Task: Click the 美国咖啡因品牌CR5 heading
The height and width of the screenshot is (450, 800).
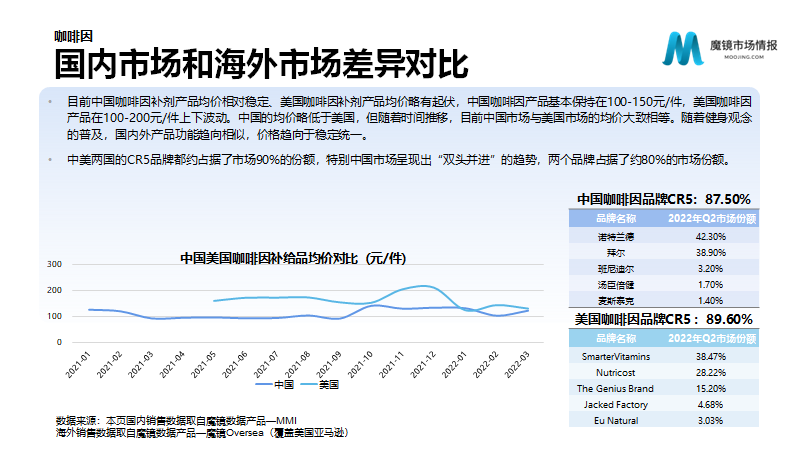Action: click(664, 319)
